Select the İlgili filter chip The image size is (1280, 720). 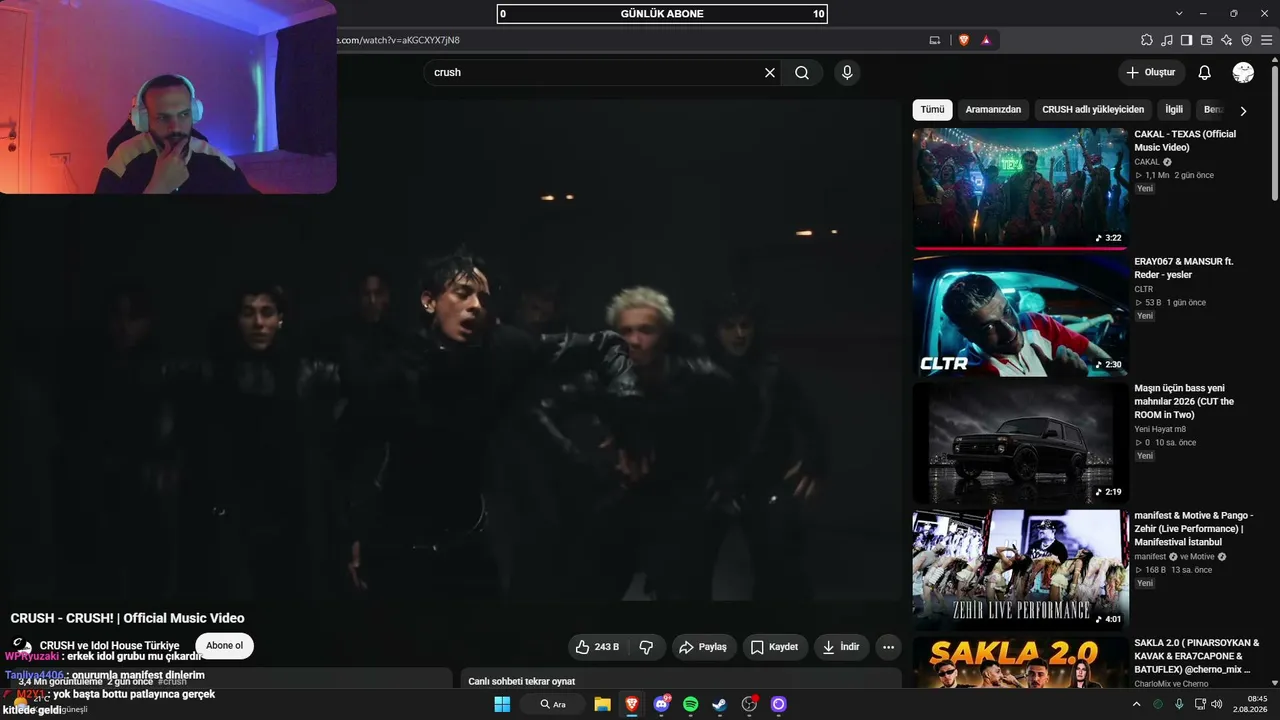click(1174, 110)
